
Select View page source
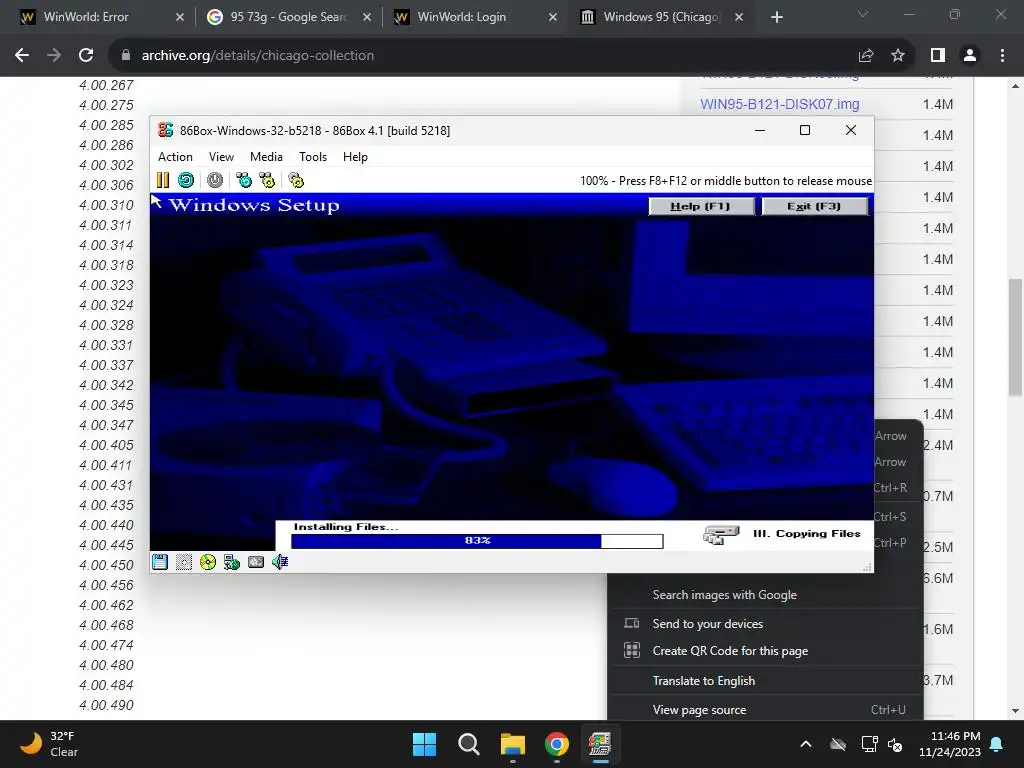pos(765,710)
